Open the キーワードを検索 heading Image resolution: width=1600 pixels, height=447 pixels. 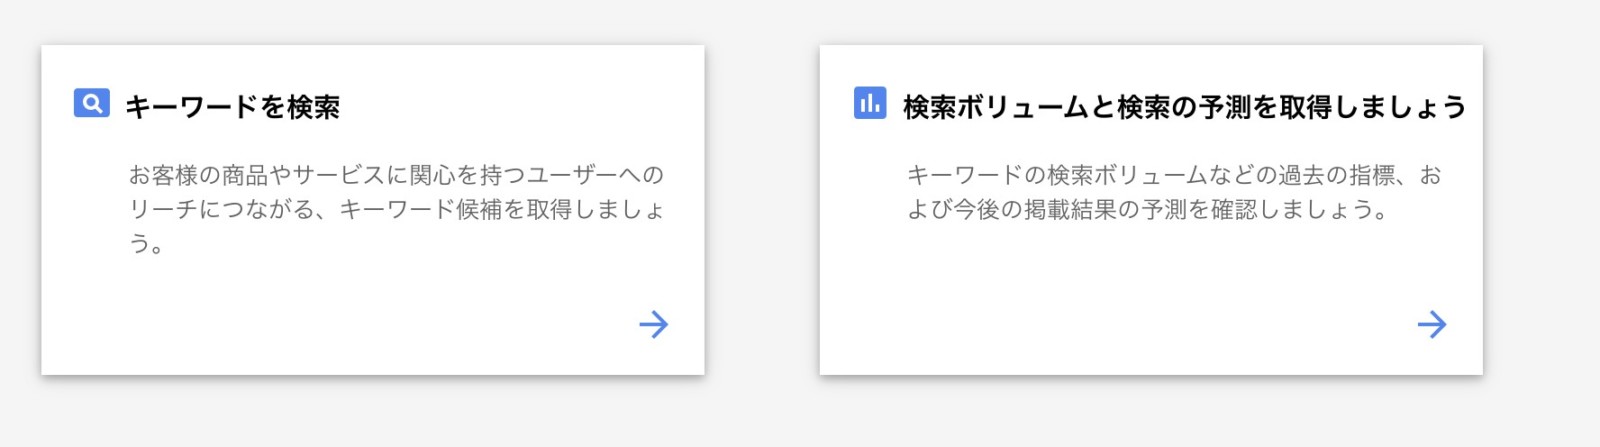point(232,107)
